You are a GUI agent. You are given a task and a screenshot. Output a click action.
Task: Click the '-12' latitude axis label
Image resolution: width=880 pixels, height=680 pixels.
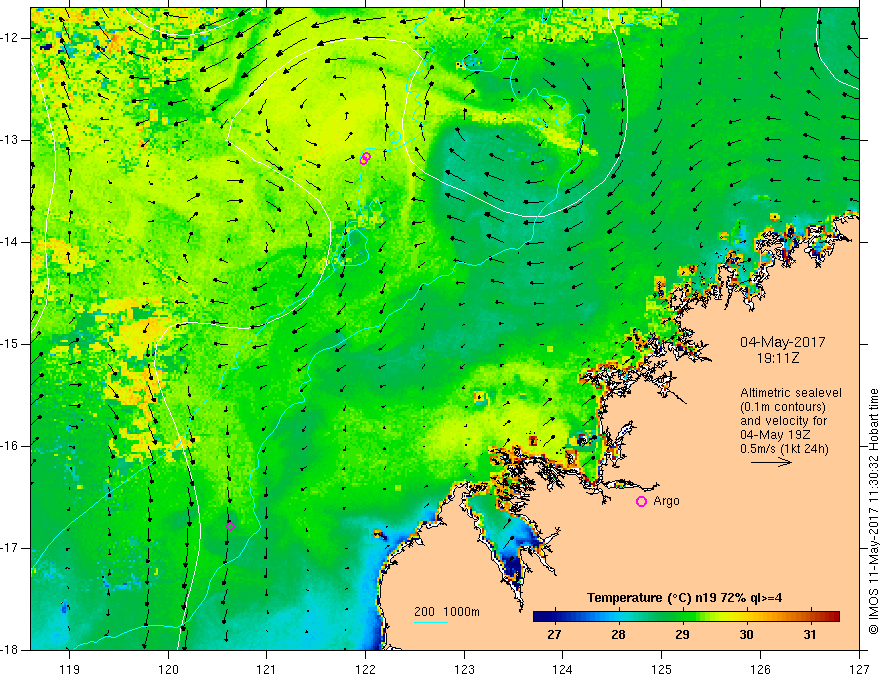point(11,38)
